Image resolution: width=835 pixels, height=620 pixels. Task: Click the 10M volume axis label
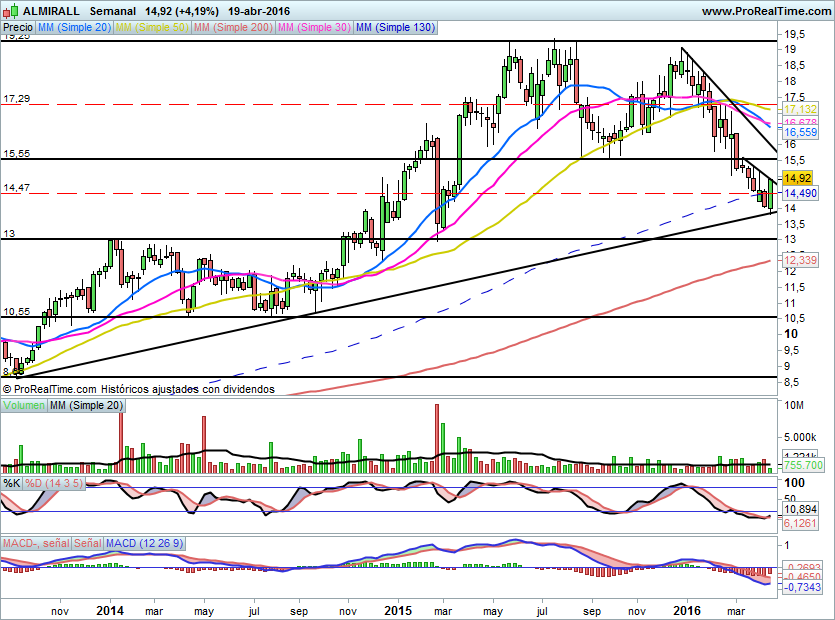tap(794, 405)
